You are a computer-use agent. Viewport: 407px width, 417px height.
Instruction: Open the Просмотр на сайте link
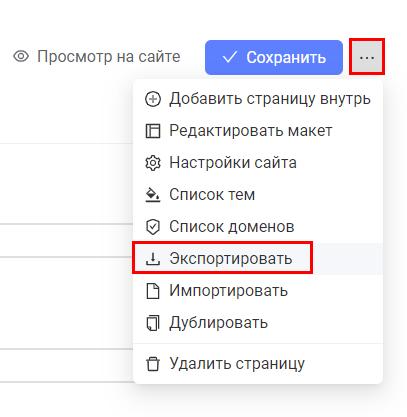click(97, 56)
